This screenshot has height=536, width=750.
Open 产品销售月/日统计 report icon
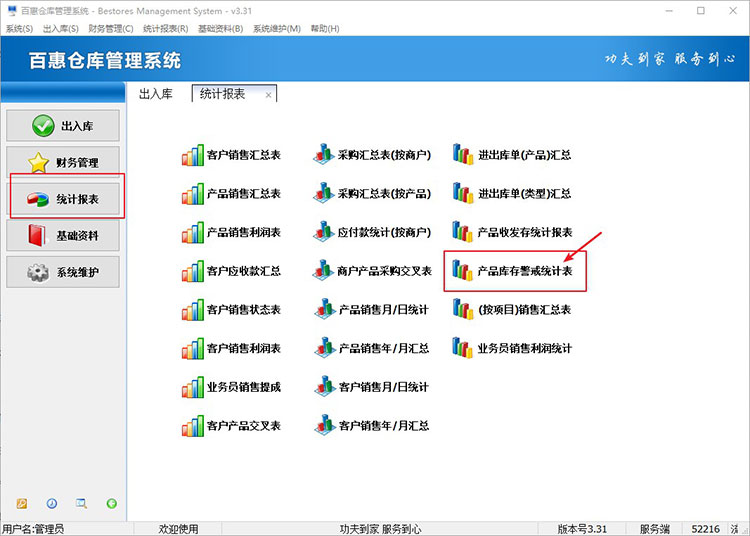pyautogui.click(x=324, y=309)
